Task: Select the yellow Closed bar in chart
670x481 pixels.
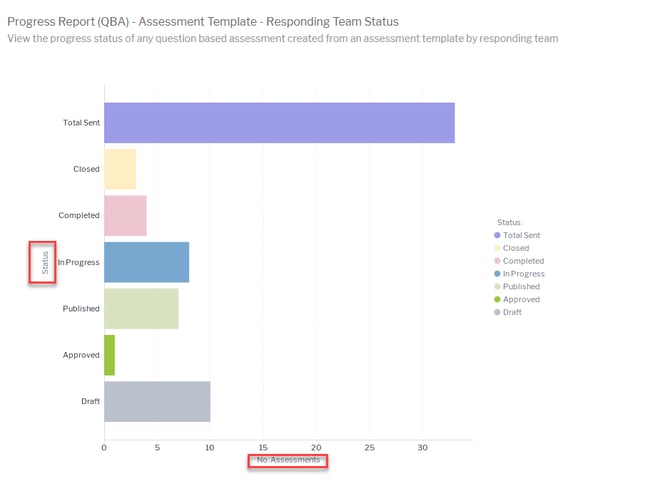Action: (x=120, y=169)
